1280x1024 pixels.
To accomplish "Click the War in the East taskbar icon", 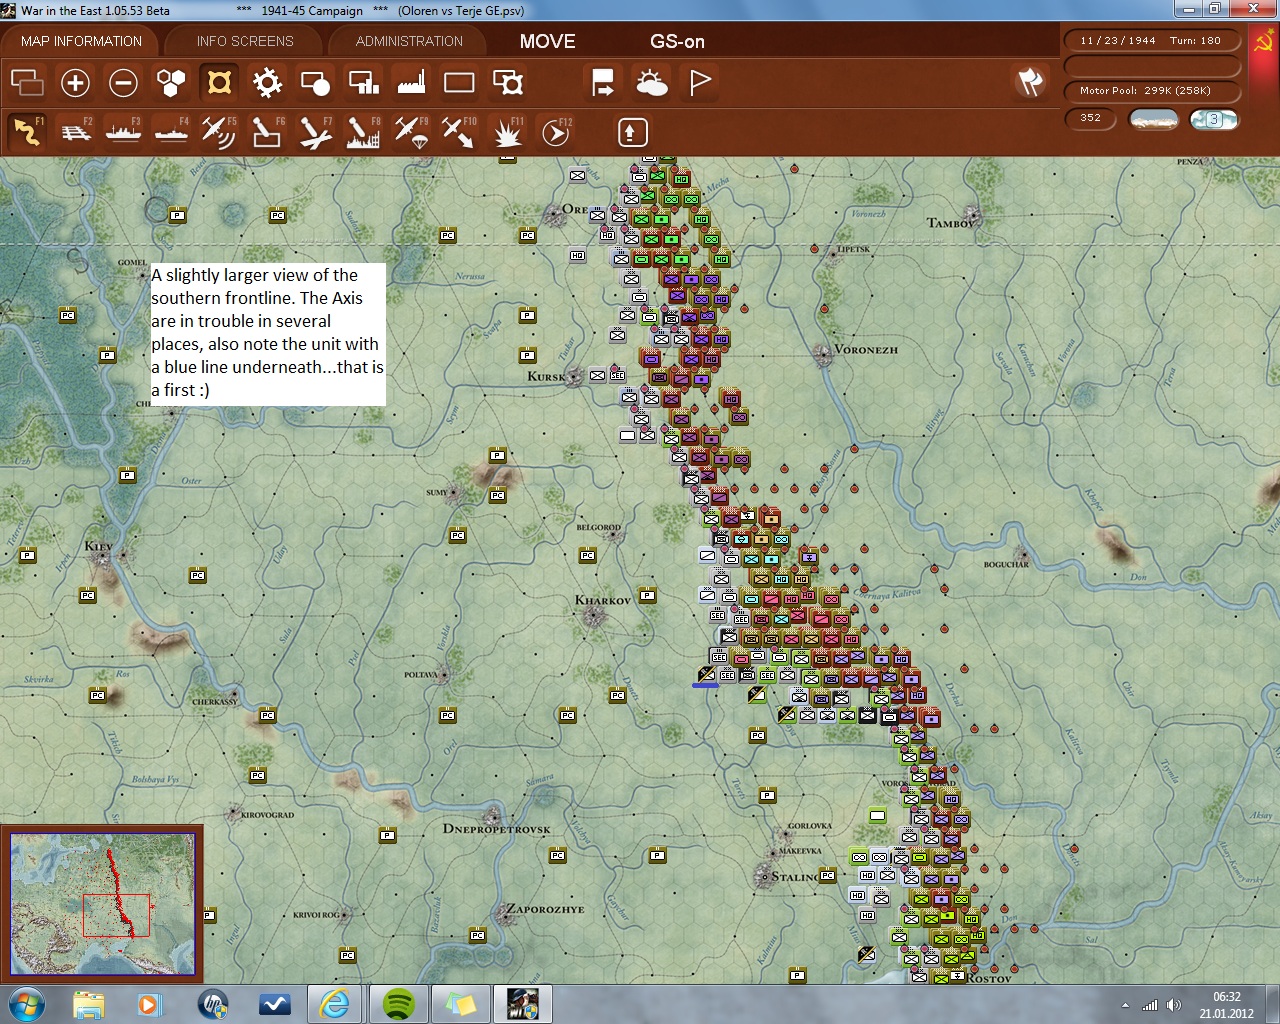I will pyautogui.click(x=523, y=1004).
